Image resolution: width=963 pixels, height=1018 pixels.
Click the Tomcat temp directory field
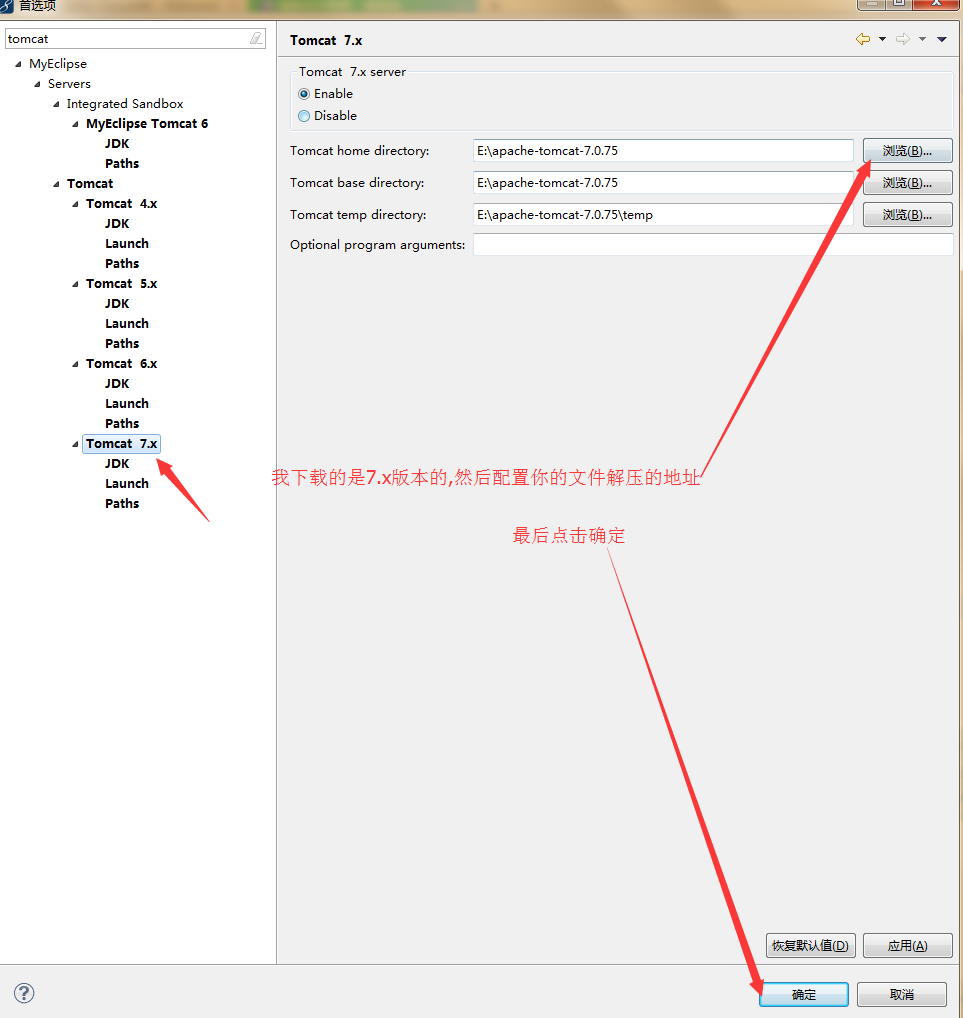(663, 215)
